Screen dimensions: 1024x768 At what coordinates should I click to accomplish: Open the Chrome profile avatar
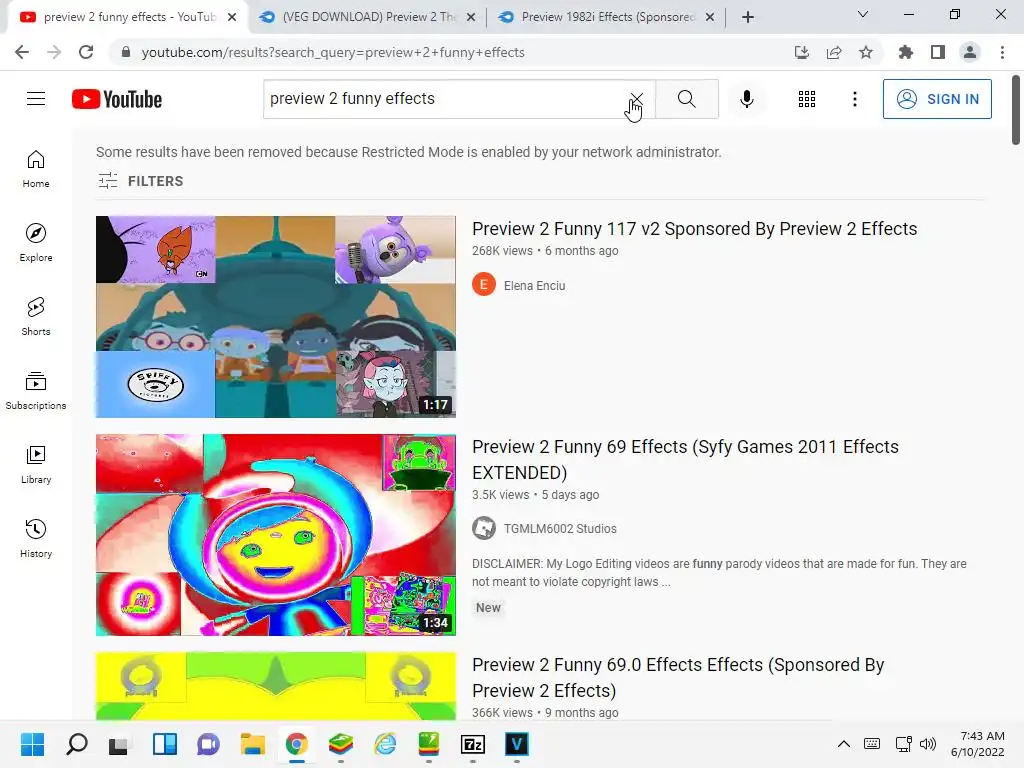pyautogui.click(x=970, y=52)
